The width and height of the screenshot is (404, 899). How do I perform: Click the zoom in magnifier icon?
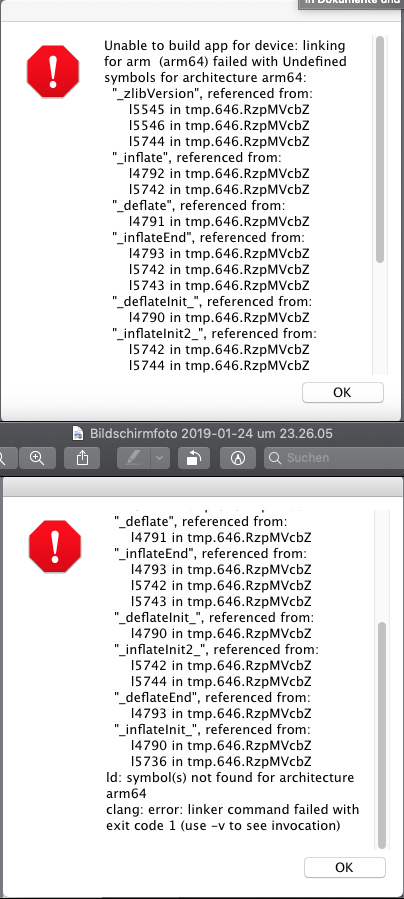click(x=37, y=458)
